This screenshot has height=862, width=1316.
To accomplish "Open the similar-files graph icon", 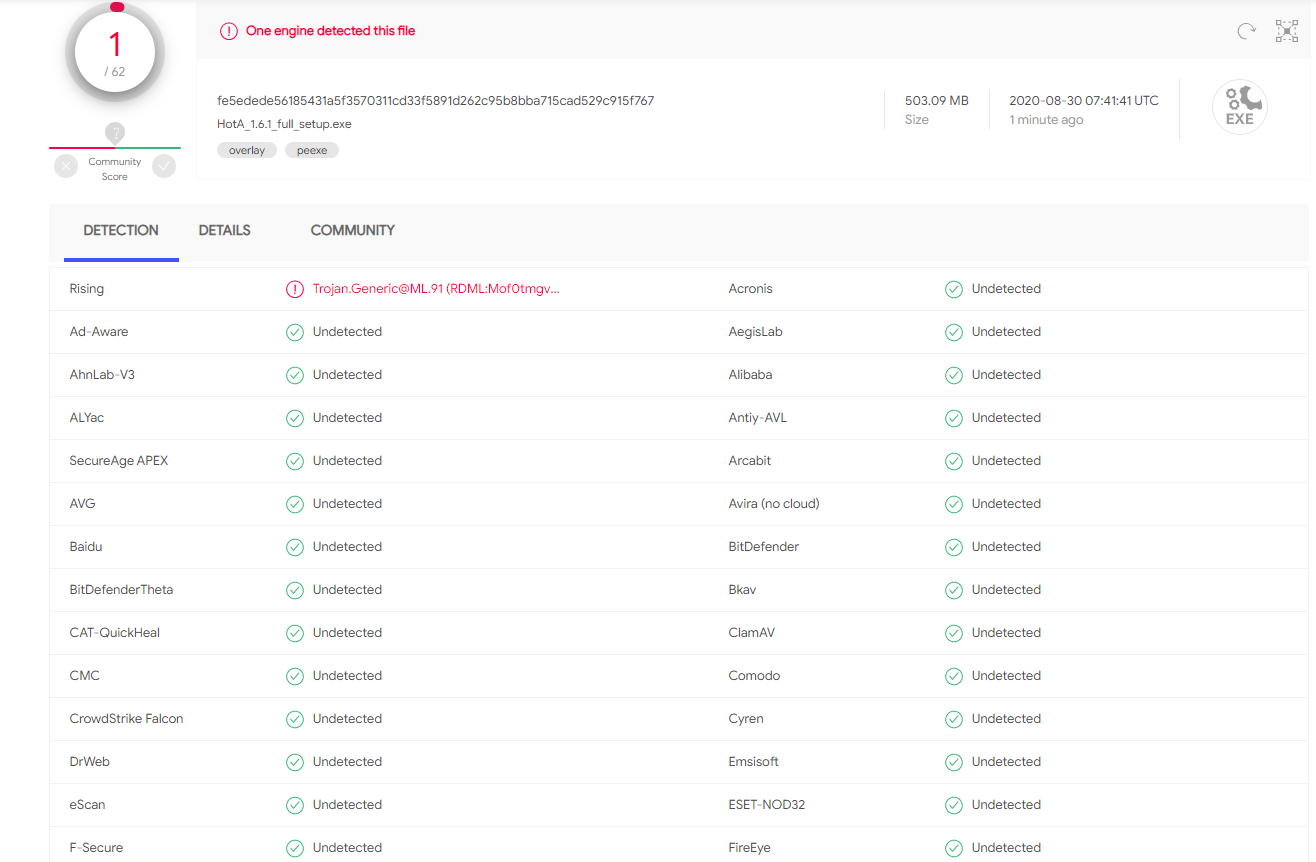I will [1287, 31].
